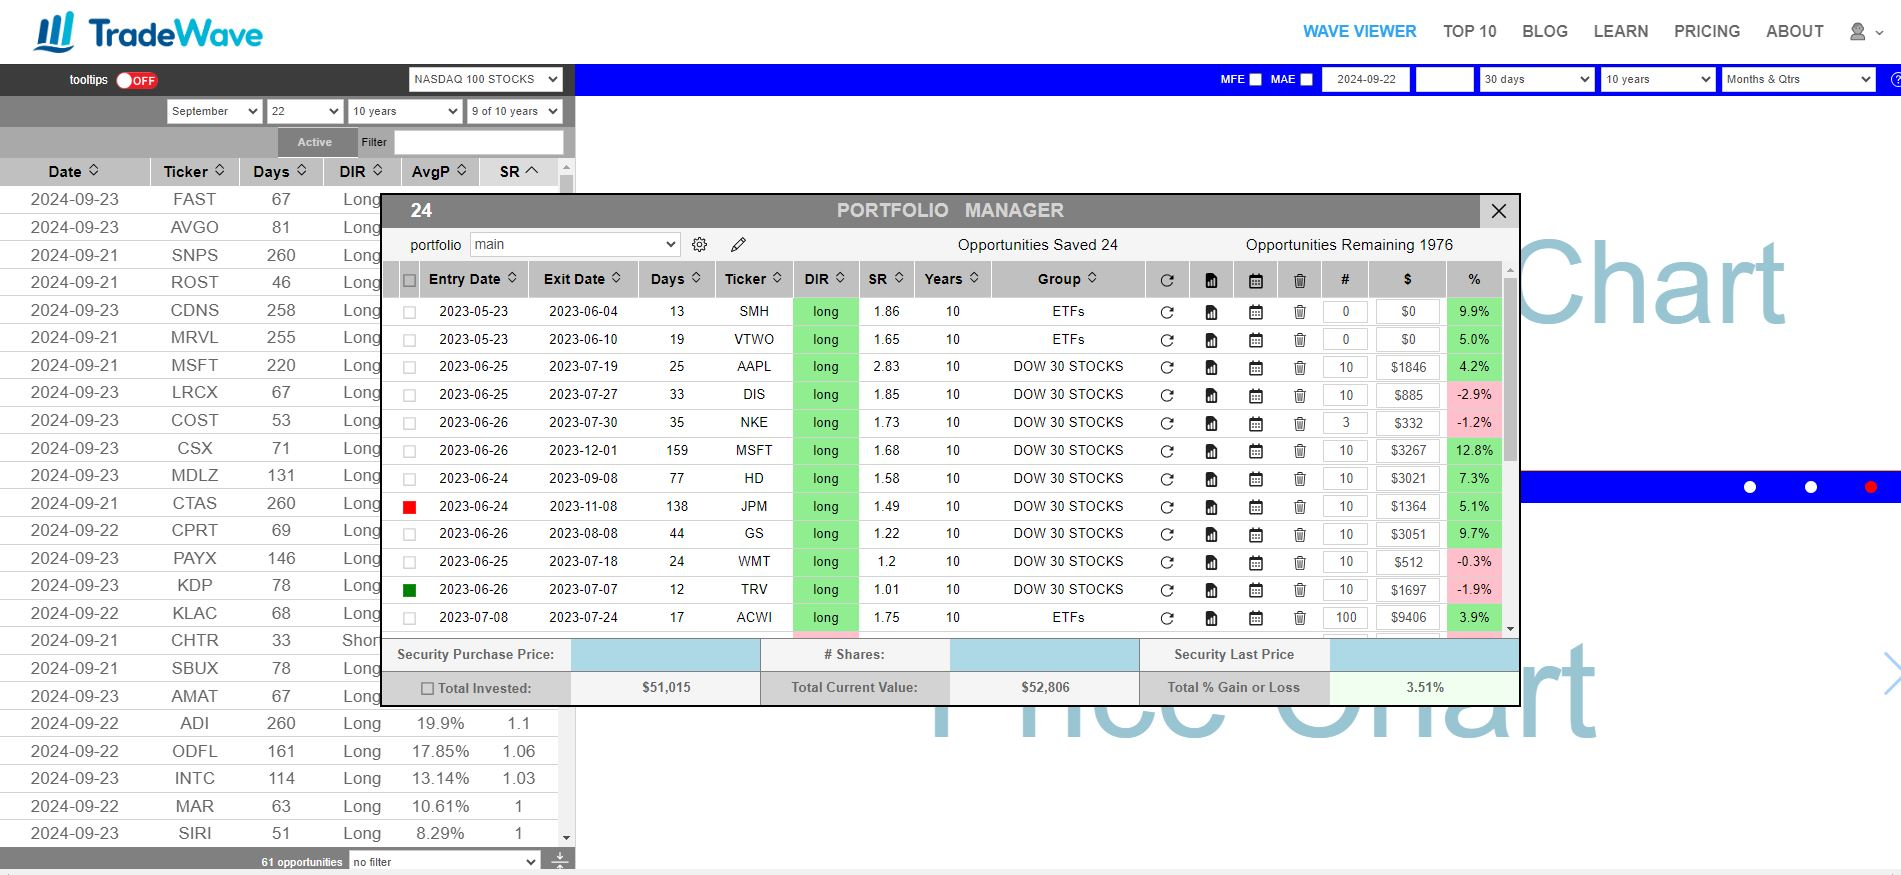Click the refresh-all icon in table header
The image size is (1901, 875).
click(1167, 281)
